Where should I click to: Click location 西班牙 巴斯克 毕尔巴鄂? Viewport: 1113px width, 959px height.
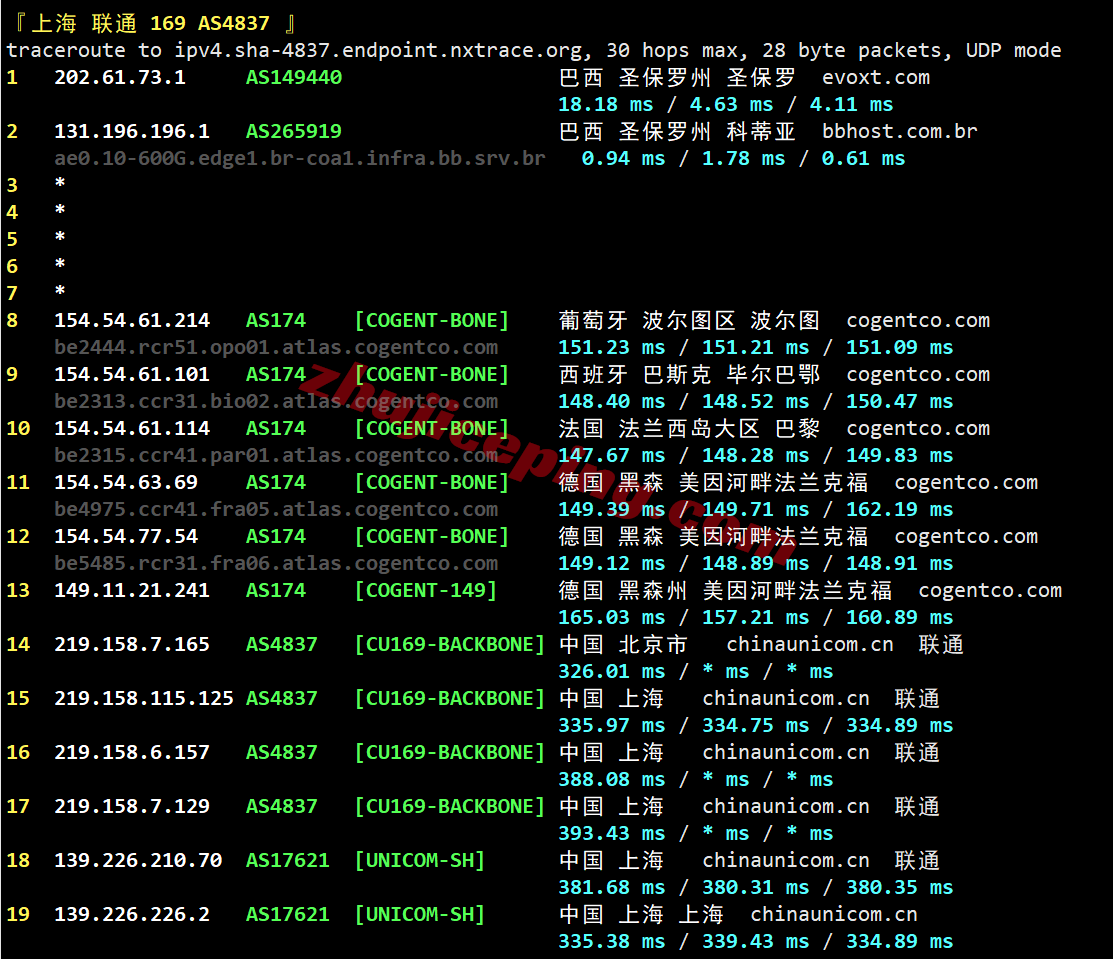[689, 374]
